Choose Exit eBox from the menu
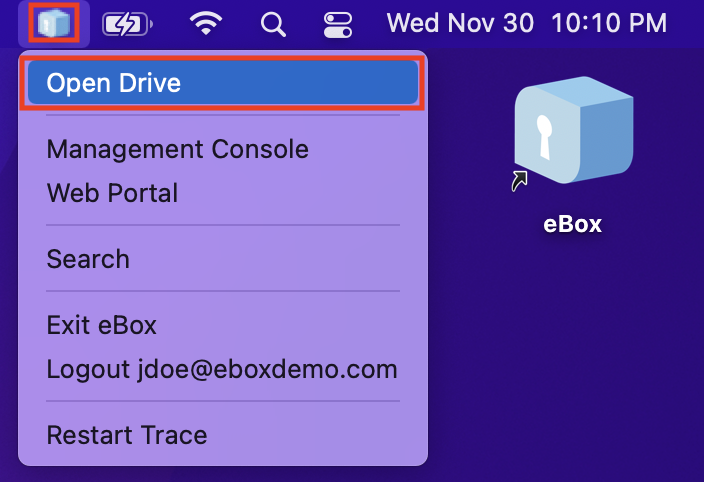 [x=101, y=325]
